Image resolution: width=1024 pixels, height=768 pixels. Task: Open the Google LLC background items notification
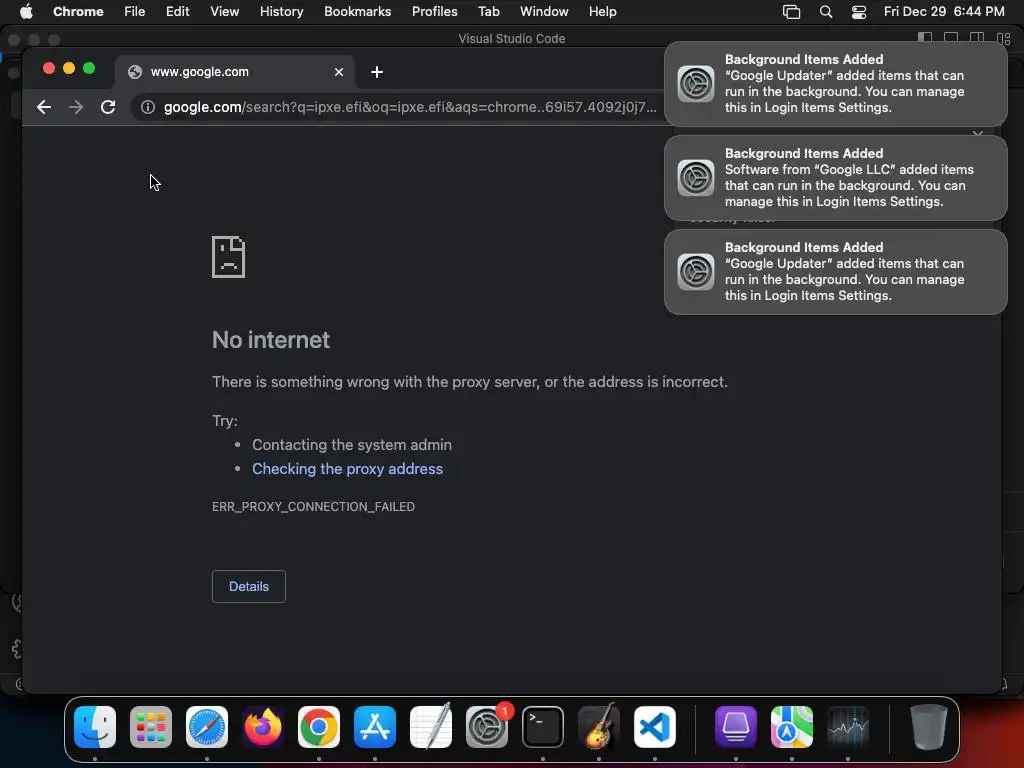click(836, 178)
